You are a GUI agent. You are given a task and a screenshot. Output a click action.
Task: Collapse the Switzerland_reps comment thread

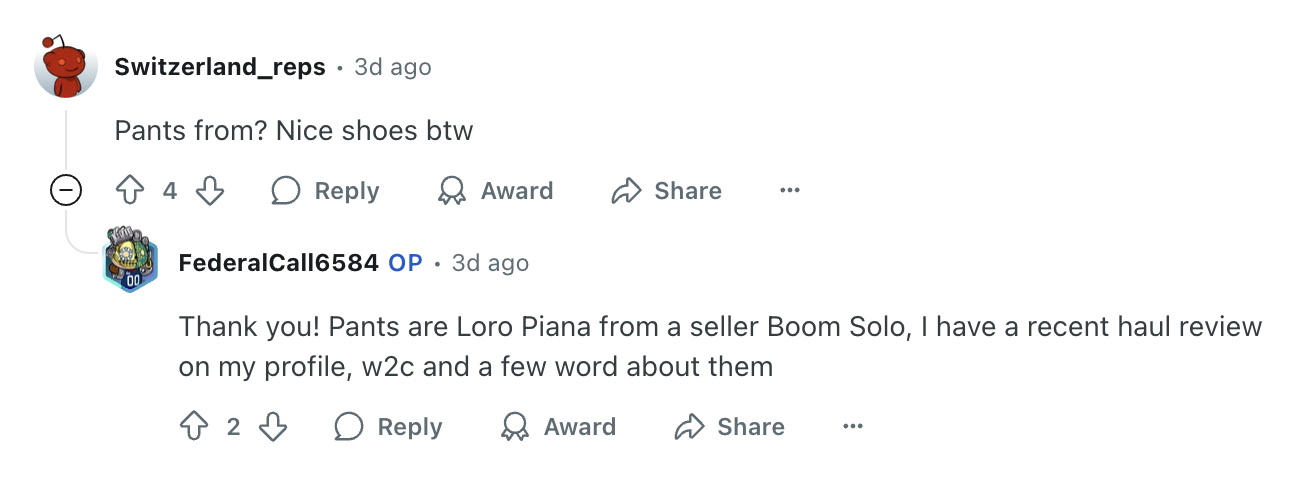[66, 190]
